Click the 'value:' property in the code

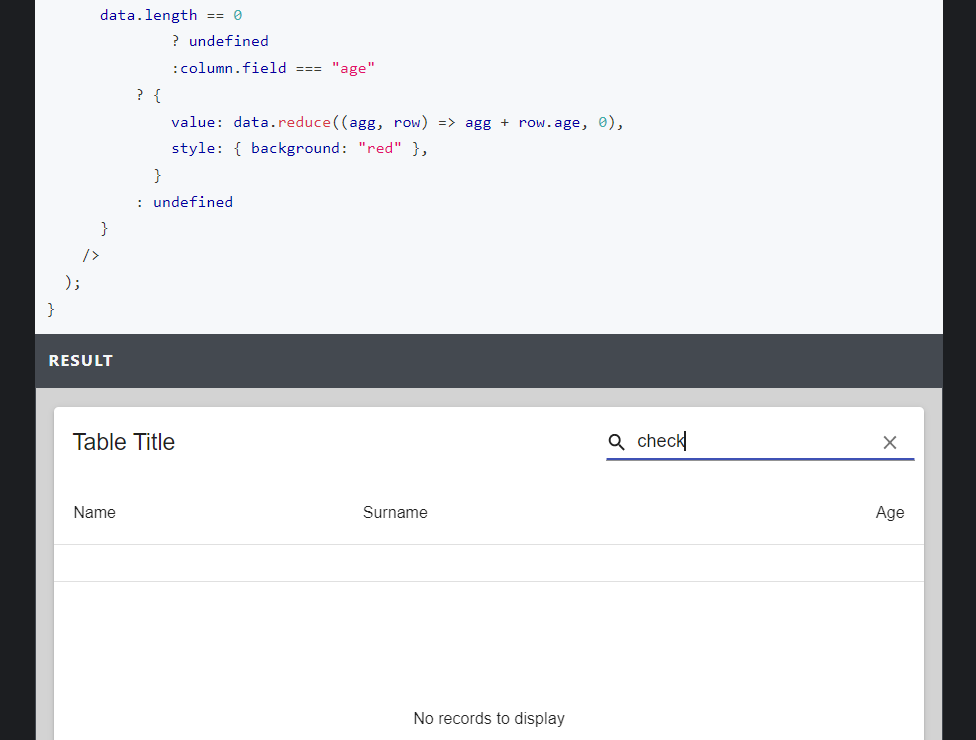194,121
